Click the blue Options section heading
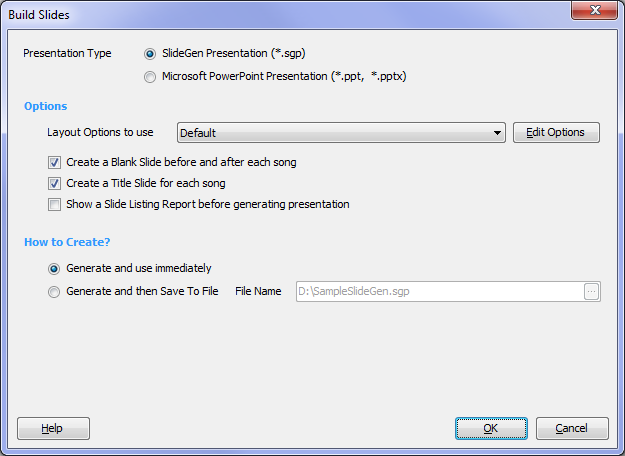625x456 pixels. coord(45,106)
